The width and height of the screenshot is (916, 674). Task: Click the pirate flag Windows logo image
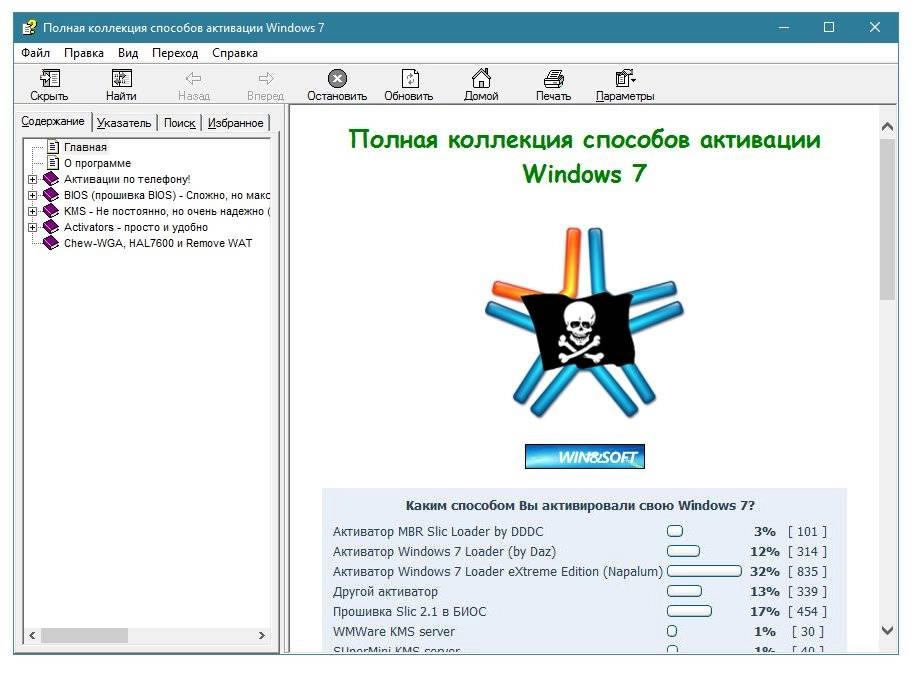(584, 322)
